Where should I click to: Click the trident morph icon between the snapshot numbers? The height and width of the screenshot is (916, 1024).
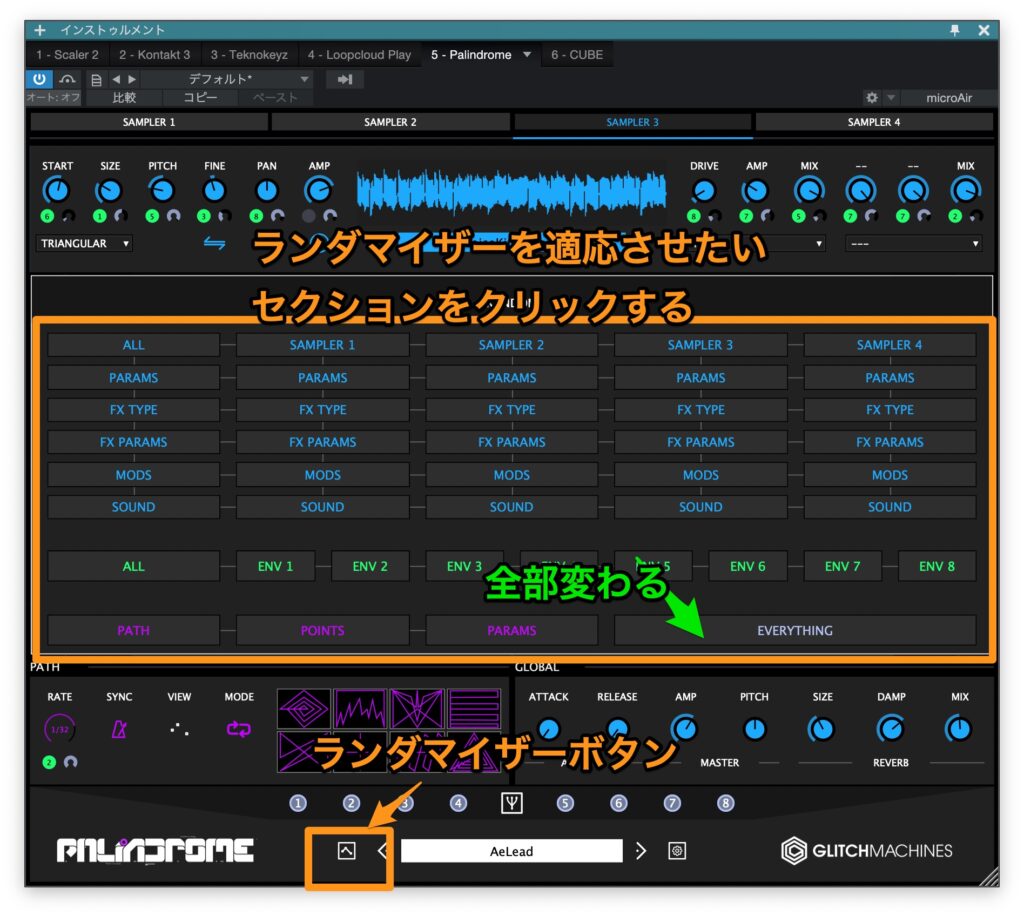[x=512, y=802]
